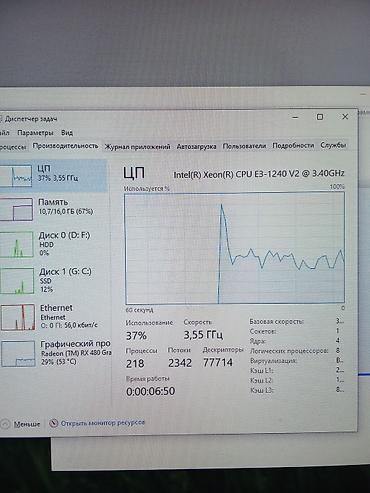Click the resource monitor icon
Viewport: 370px width, 493px height.
(x=54, y=423)
